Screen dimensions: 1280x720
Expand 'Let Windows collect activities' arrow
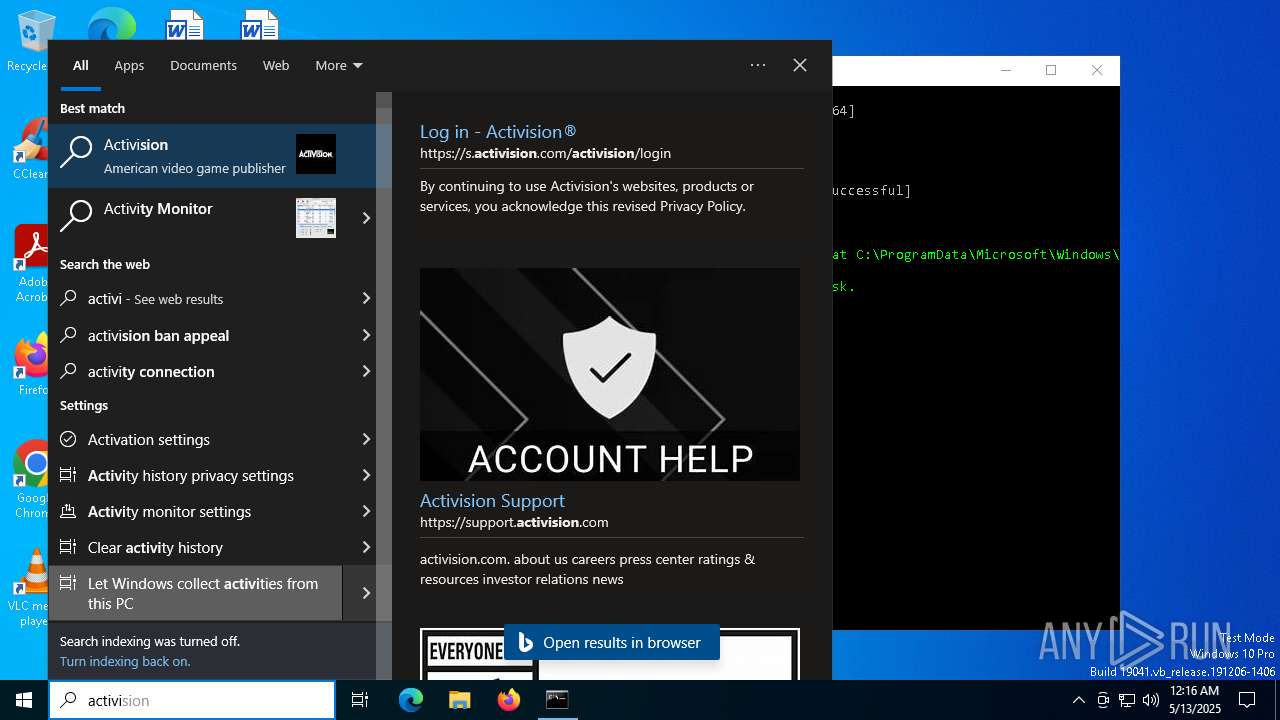(366, 593)
